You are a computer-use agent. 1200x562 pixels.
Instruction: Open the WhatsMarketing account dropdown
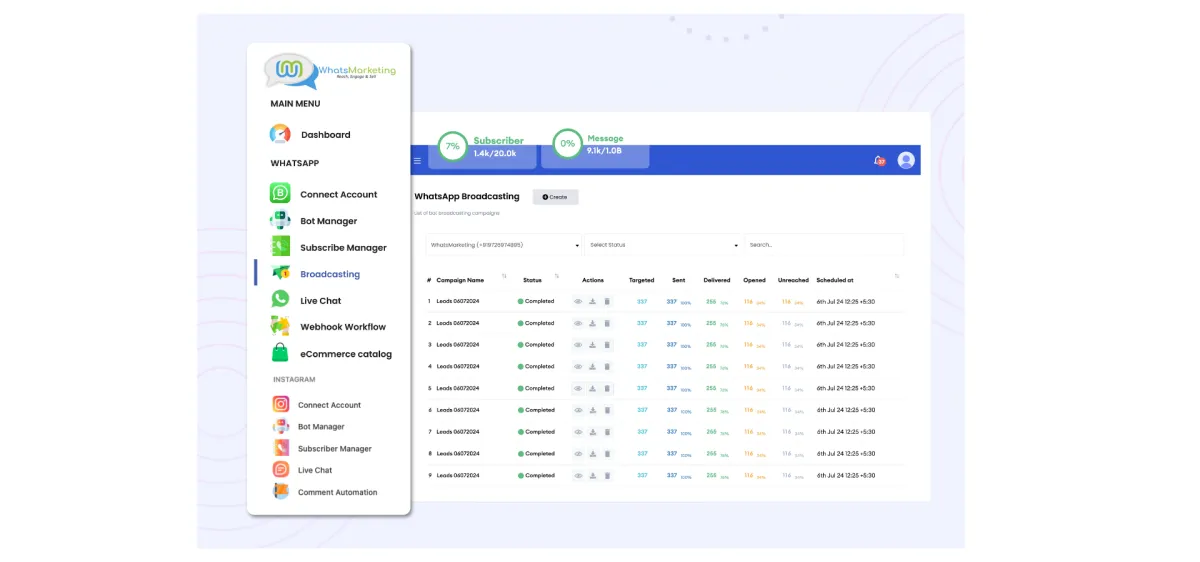pyautogui.click(x=503, y=245)
